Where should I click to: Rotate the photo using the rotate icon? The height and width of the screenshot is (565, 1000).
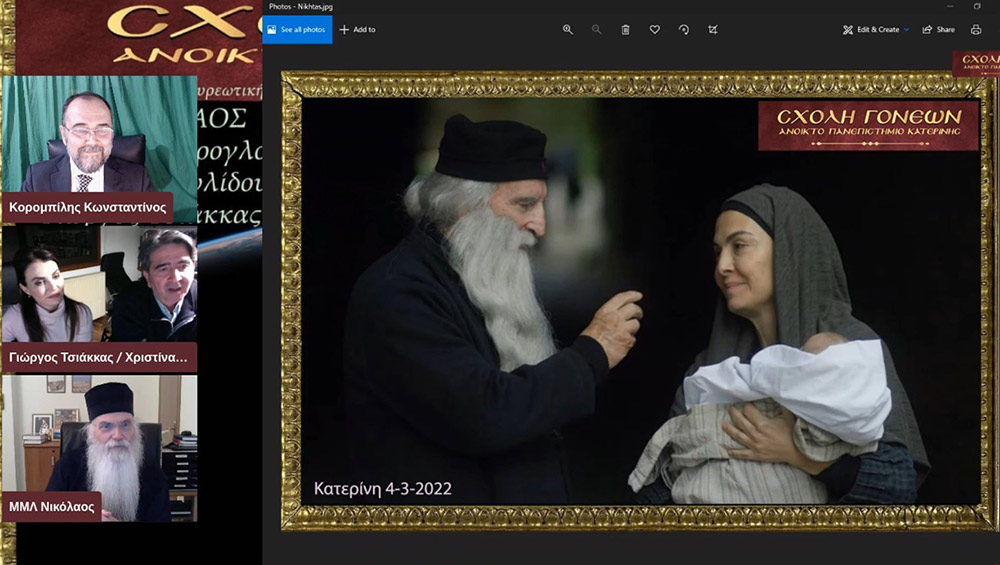tap(684, 29)
